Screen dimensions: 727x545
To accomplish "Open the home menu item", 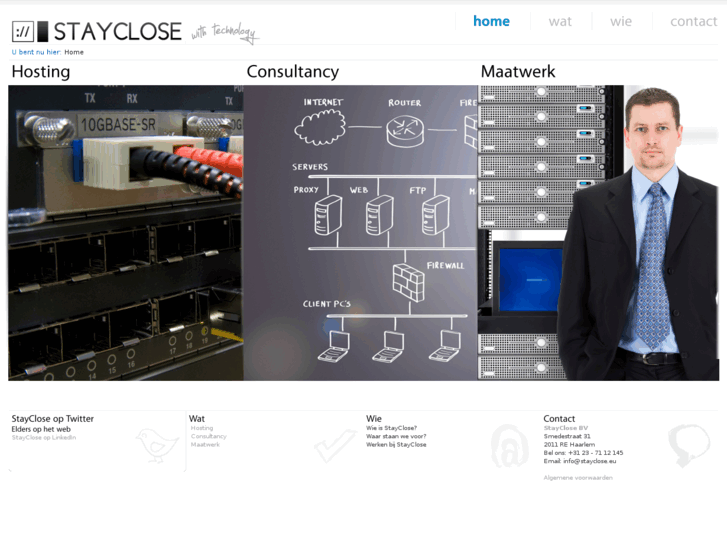I will click(x=491, y=21).
